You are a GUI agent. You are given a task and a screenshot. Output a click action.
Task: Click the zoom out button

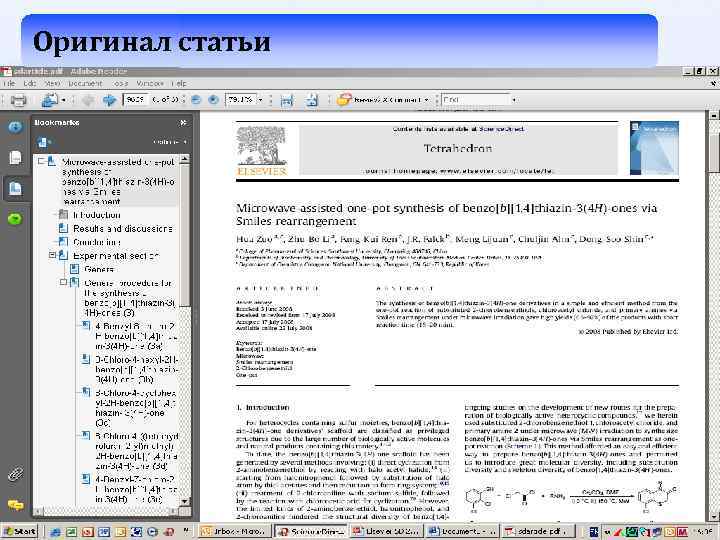196,100
